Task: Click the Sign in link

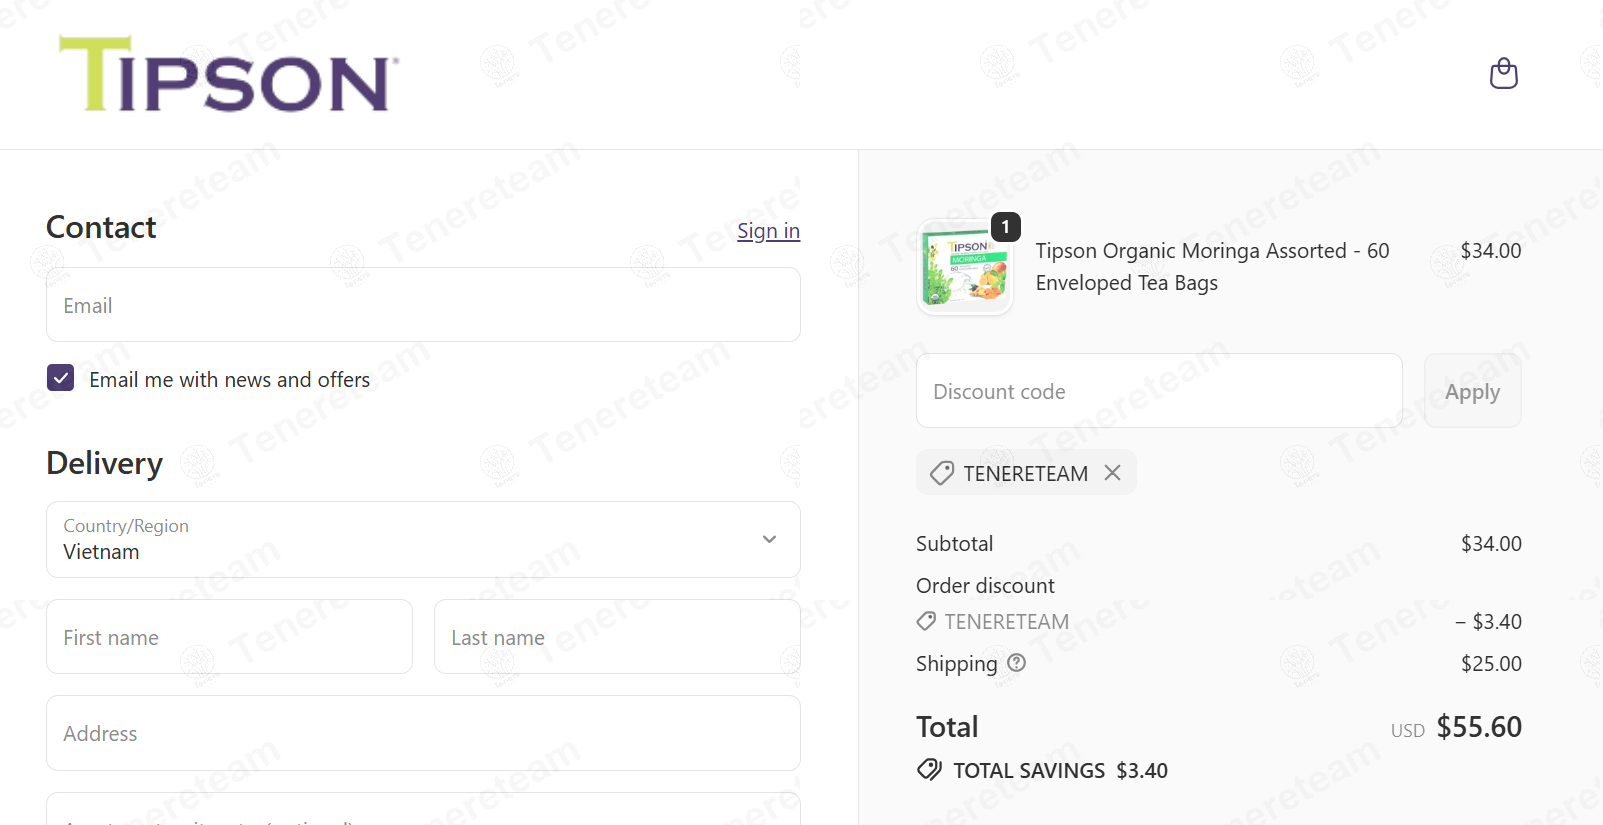Action: tap(768, 231)
